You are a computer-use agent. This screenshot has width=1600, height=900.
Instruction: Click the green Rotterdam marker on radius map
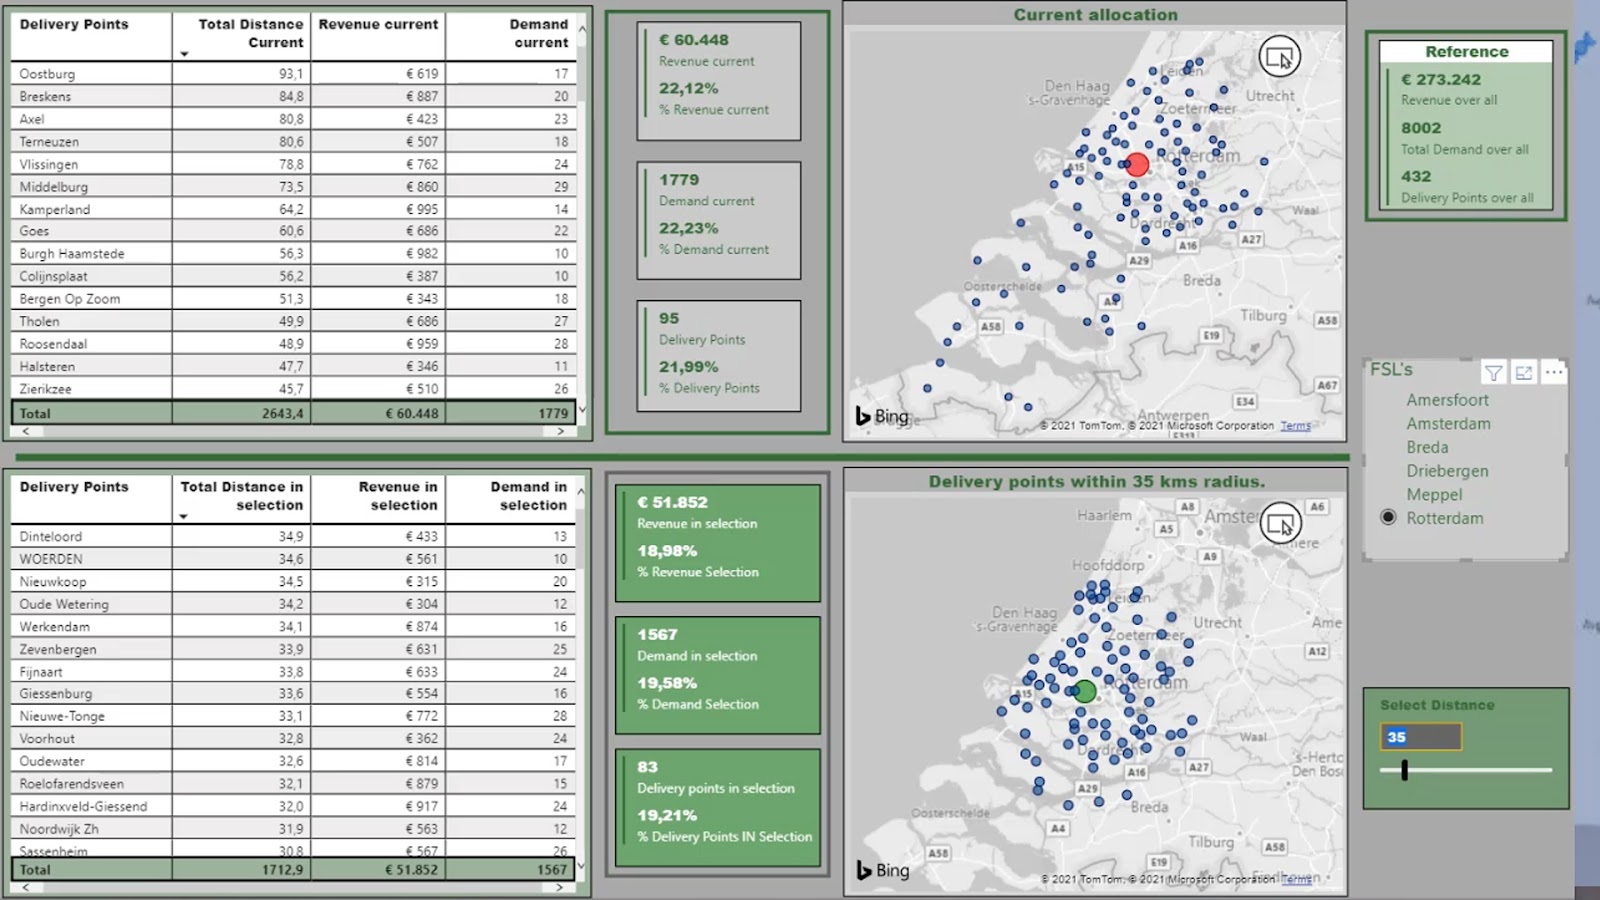pos(1085,691)
